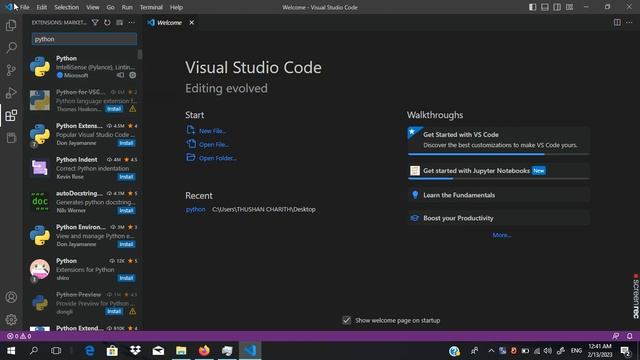Open the Explorer view in activity bar
Viewport: 640px width, 360px height.
[x=11, y=25]
